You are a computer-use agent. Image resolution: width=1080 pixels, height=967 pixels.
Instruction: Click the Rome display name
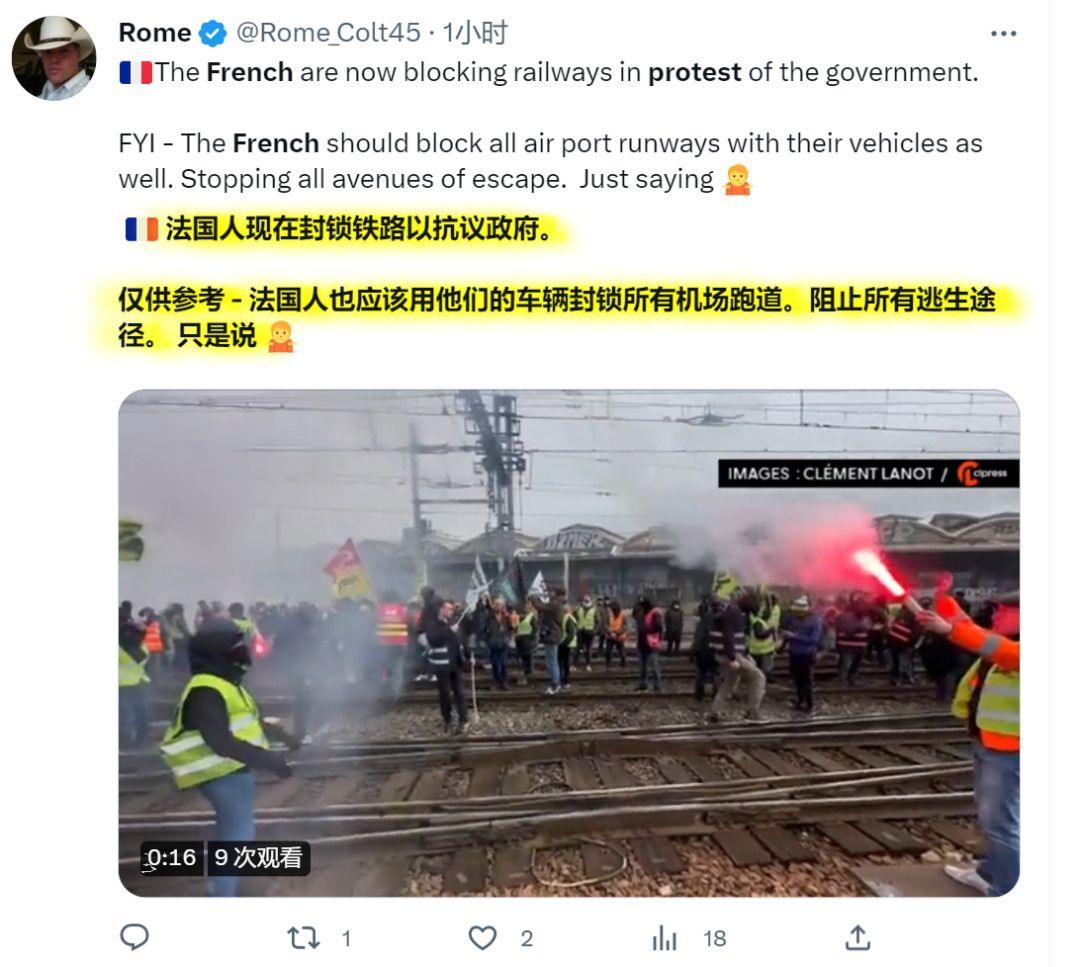[155, 32]
